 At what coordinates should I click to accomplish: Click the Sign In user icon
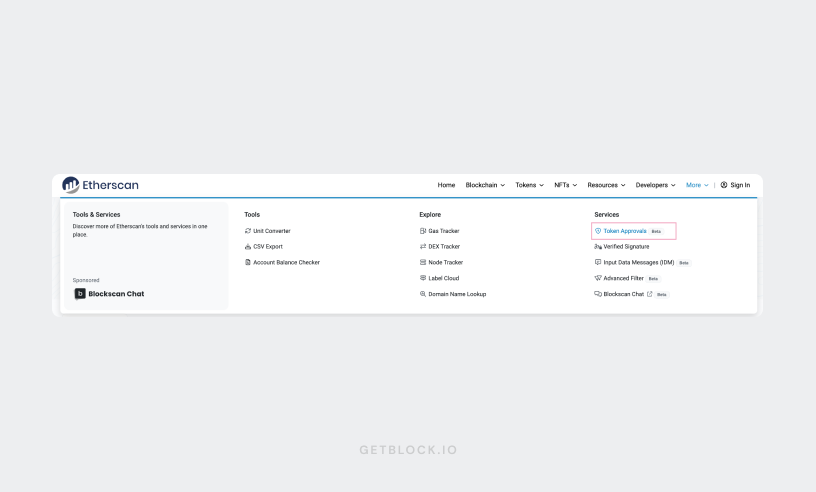(x=724, y=185)
